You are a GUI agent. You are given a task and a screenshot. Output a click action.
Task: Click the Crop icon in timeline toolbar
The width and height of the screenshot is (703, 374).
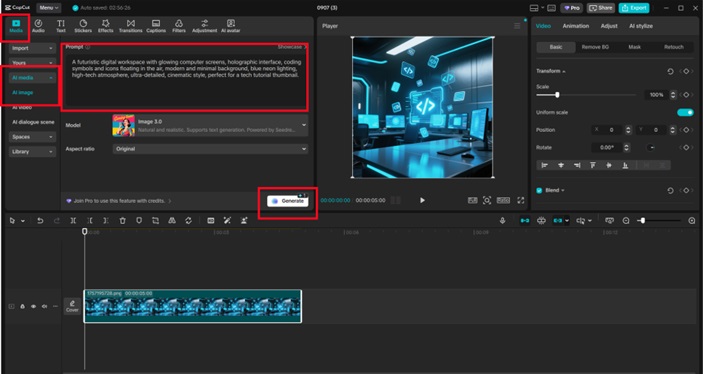click(x=155, y=221)
